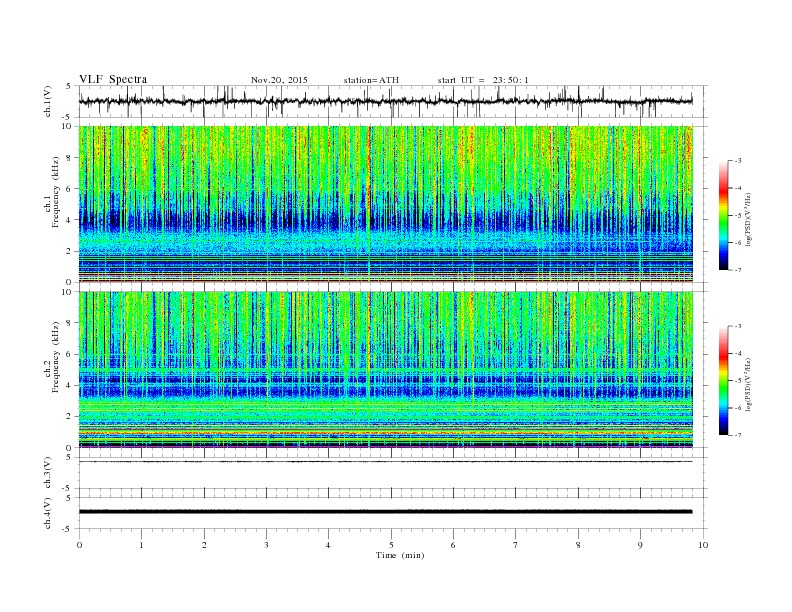The width and height of the screenshot is (792, 612).
Task: Click the ch.1 spectrogram color scale bar
Action: click(x=723, y=215)
